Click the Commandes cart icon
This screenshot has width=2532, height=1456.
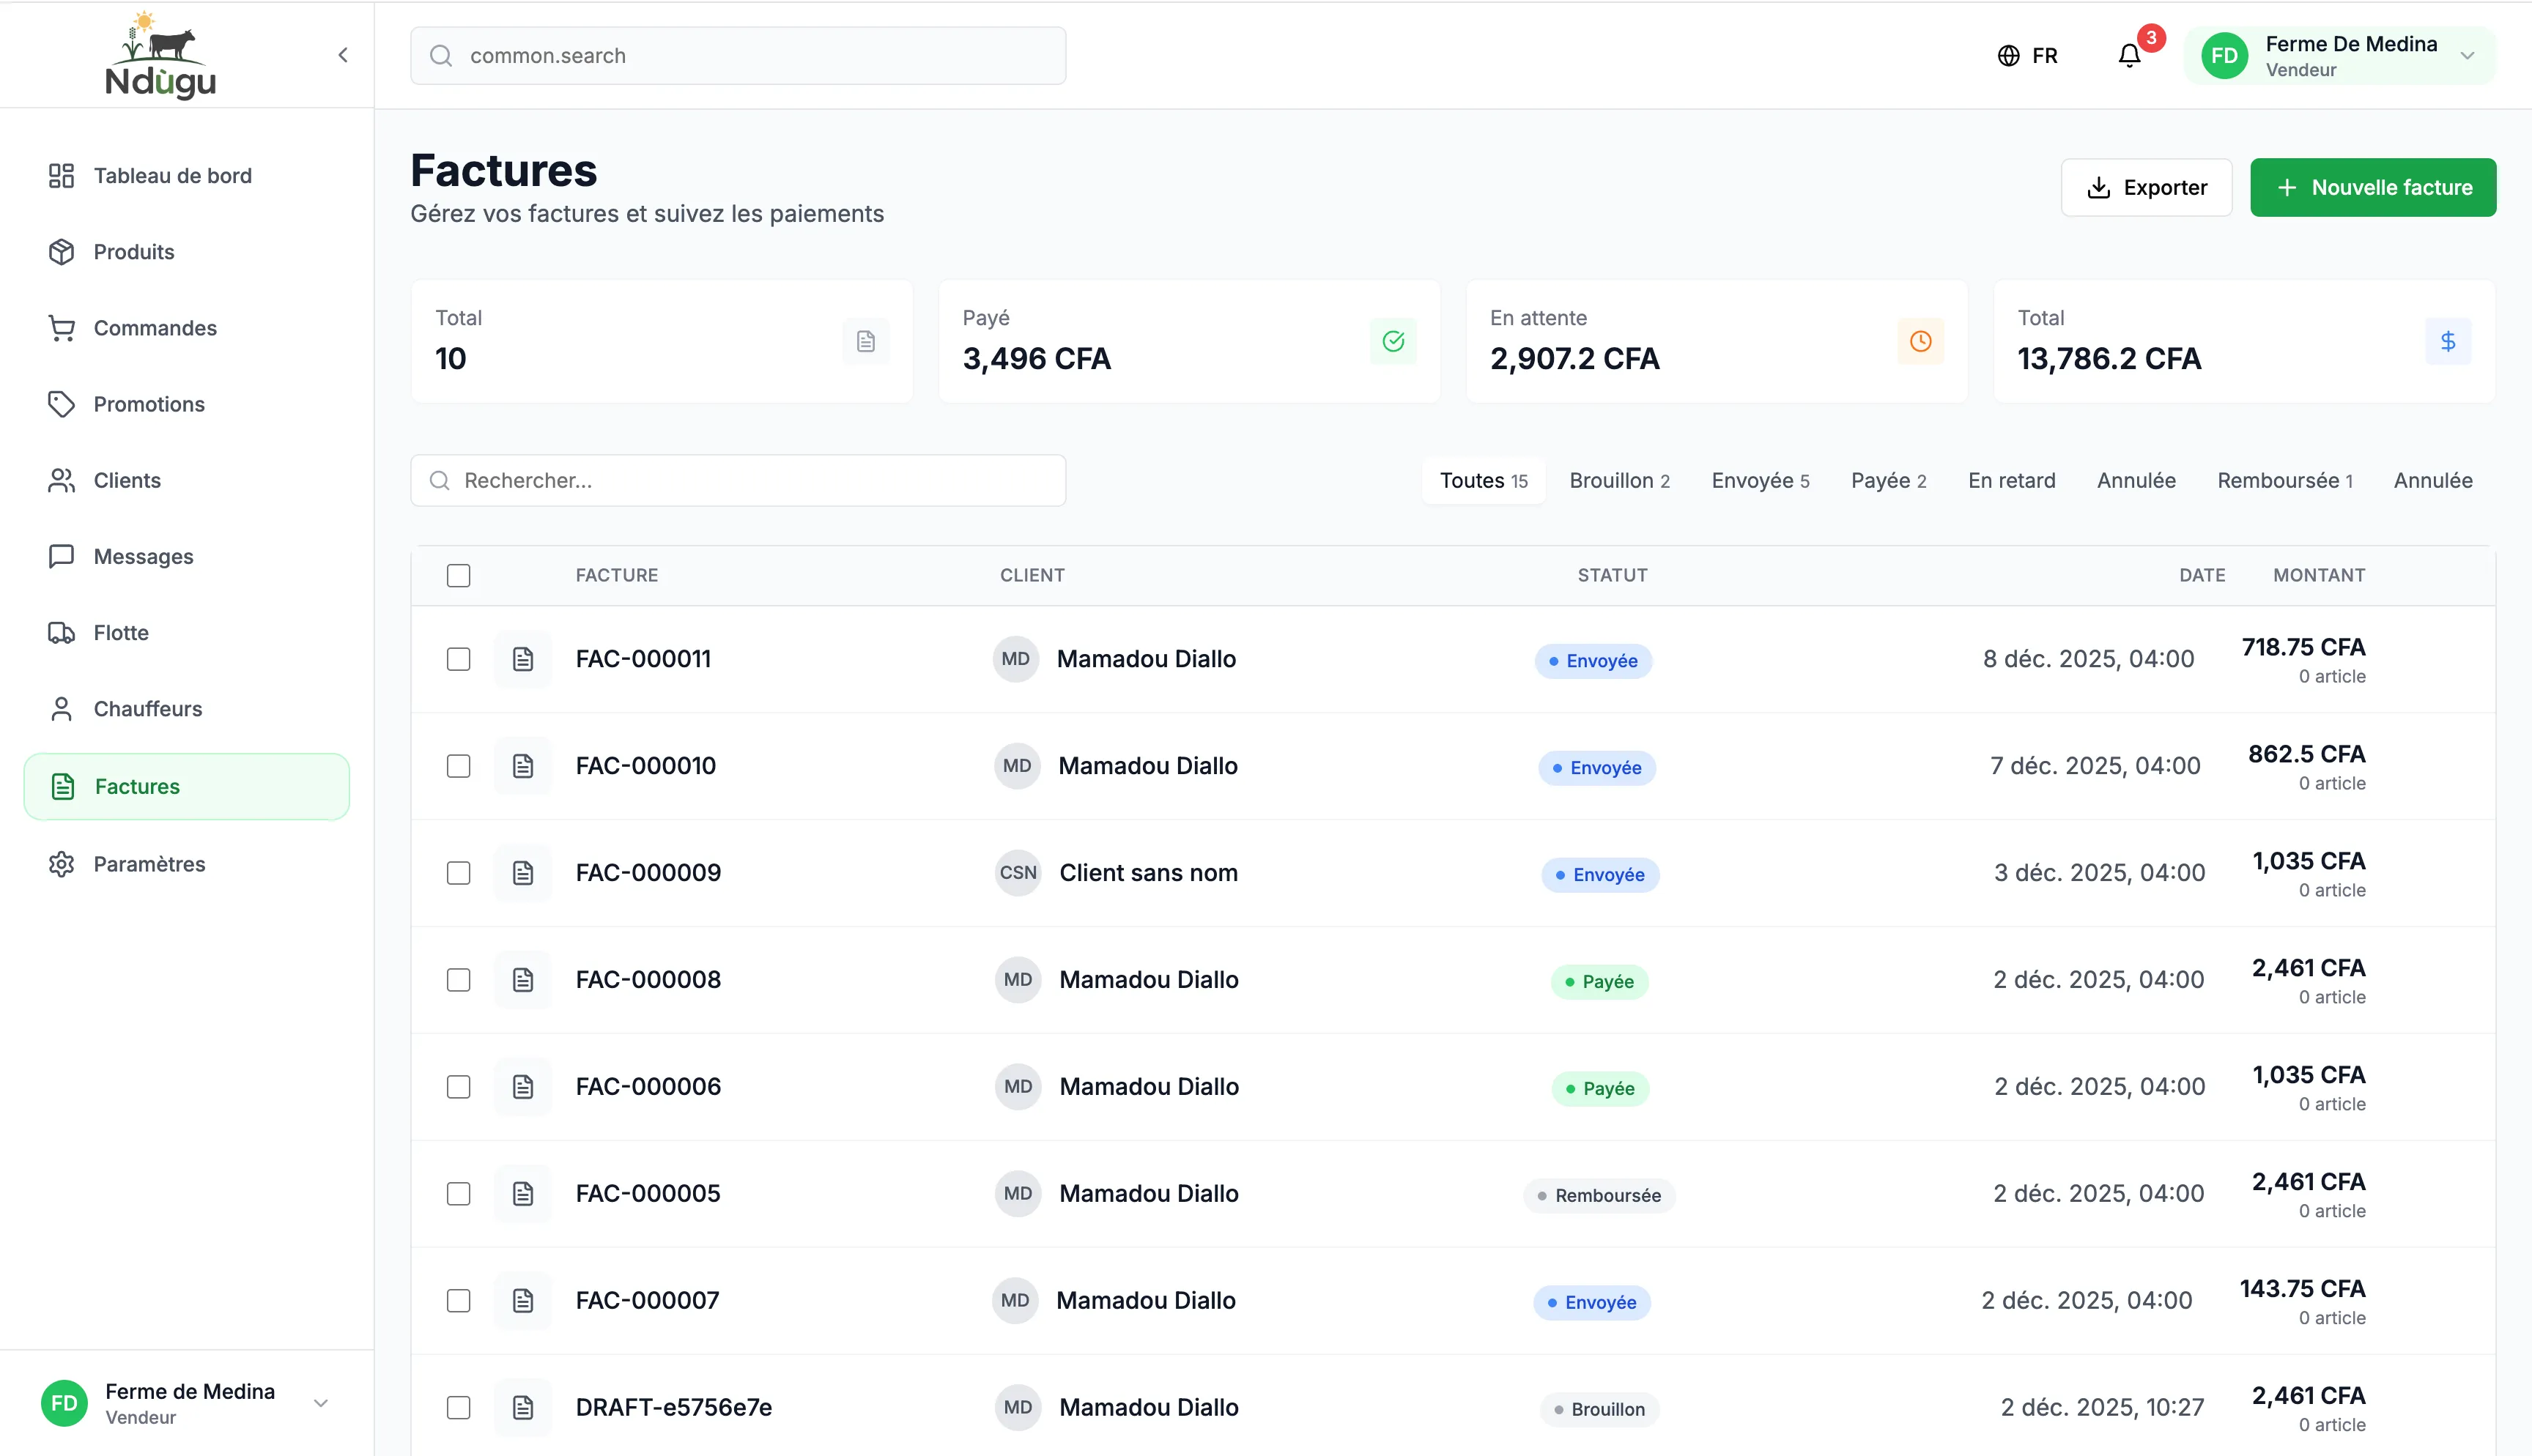tap(61, 328)
